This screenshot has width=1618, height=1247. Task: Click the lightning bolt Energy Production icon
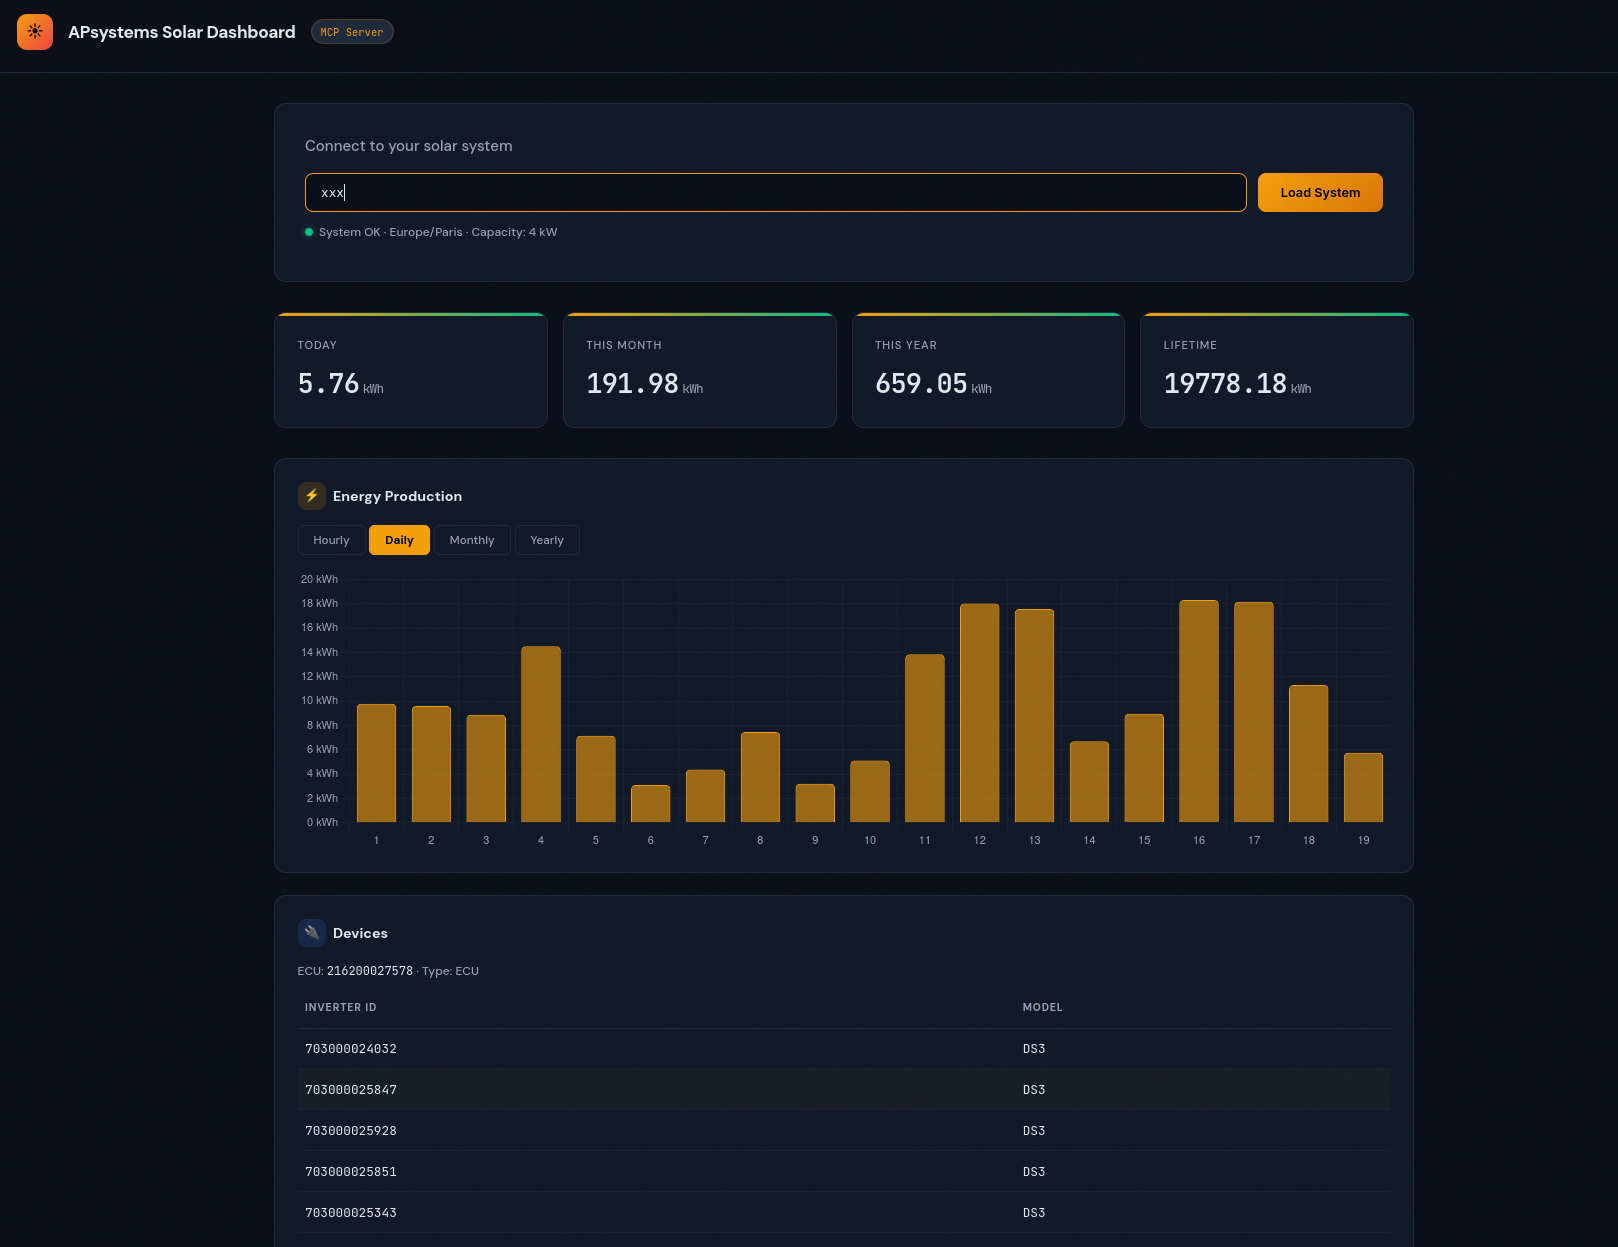tap(312, 496)
